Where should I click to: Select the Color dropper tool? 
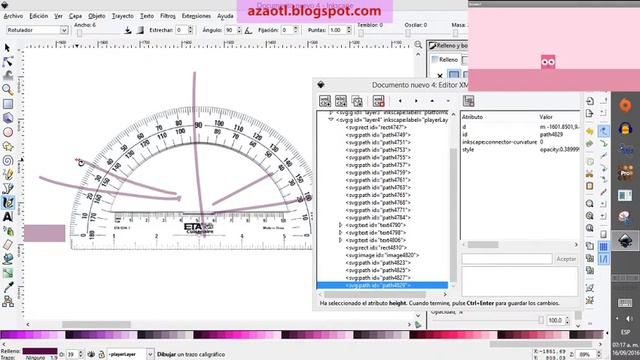pyautogui.click(x=7, y=287)
